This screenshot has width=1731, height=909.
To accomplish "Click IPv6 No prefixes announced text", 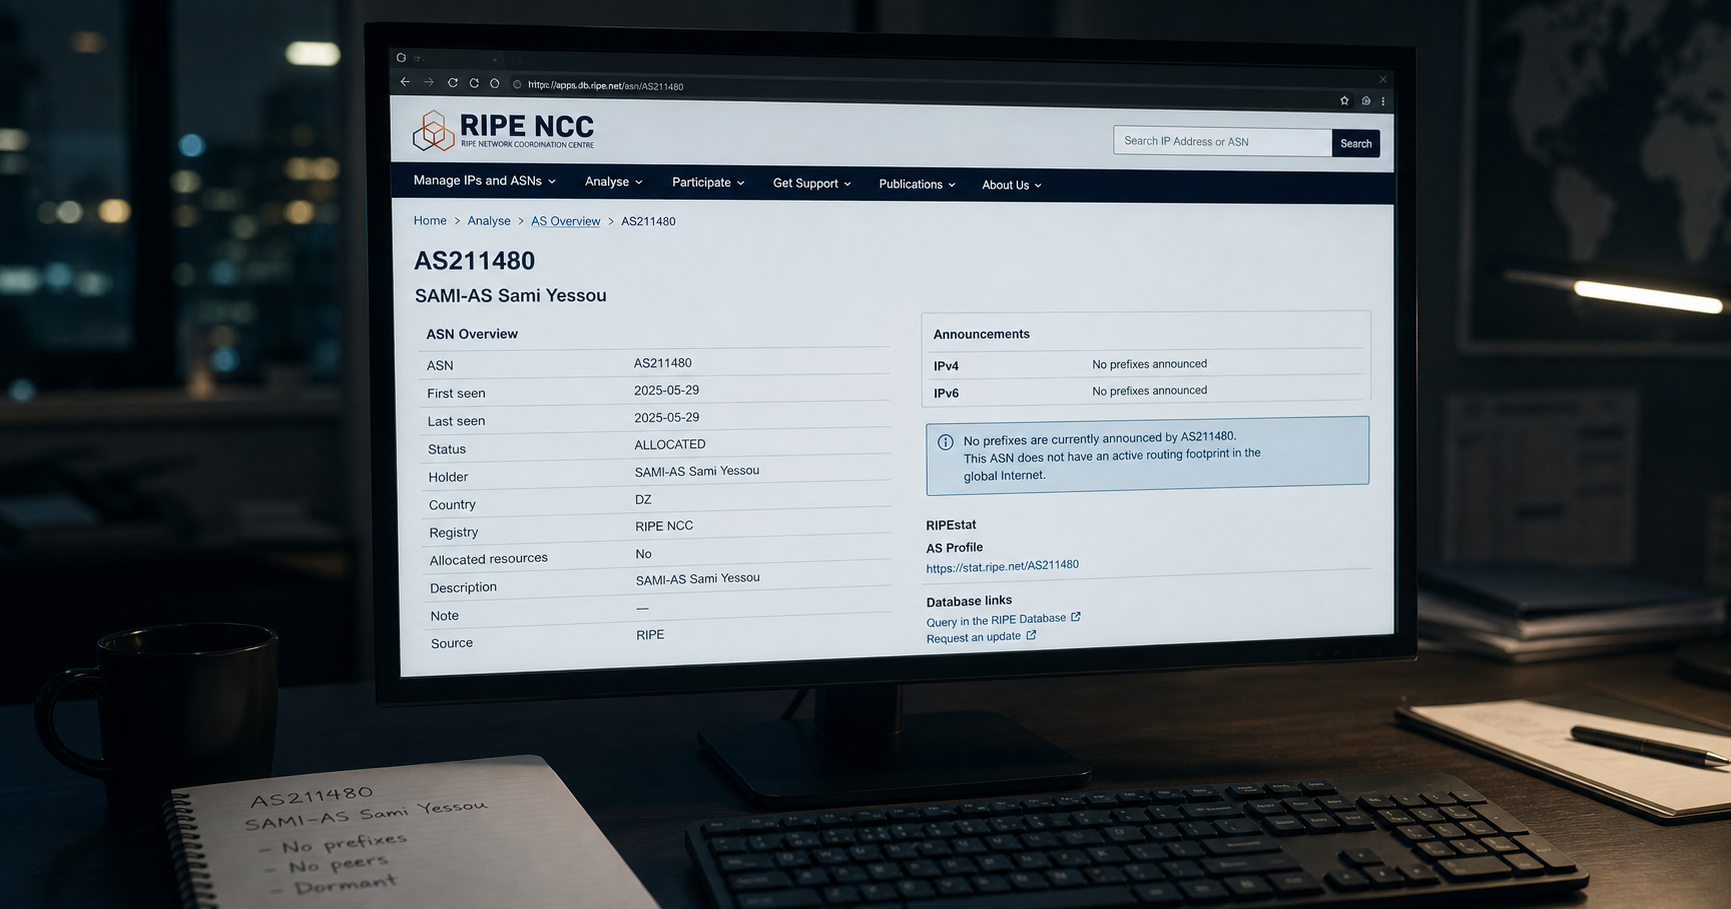I will tap(1149, 391).
